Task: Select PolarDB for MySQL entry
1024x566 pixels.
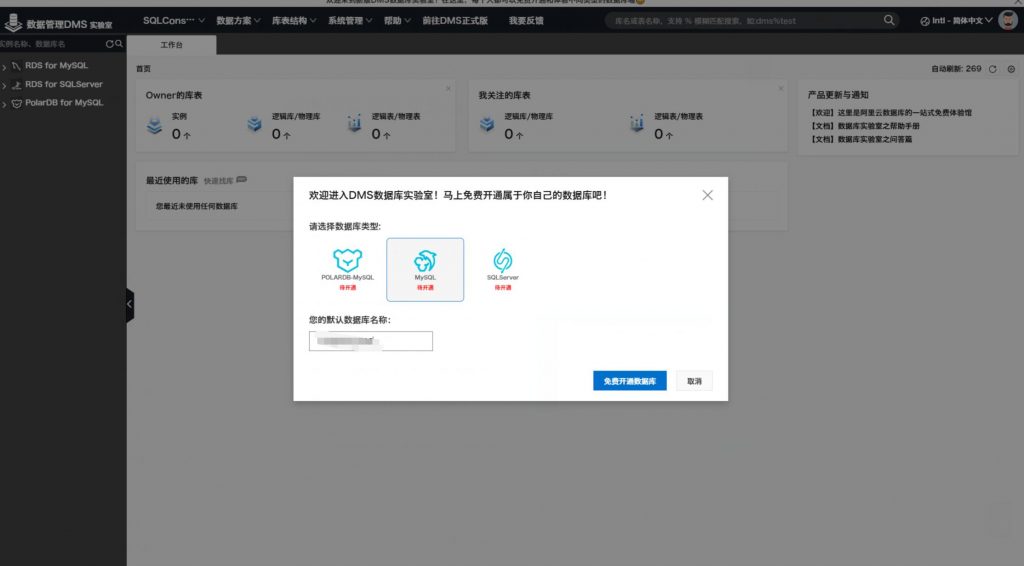Action: coord(64,102)
